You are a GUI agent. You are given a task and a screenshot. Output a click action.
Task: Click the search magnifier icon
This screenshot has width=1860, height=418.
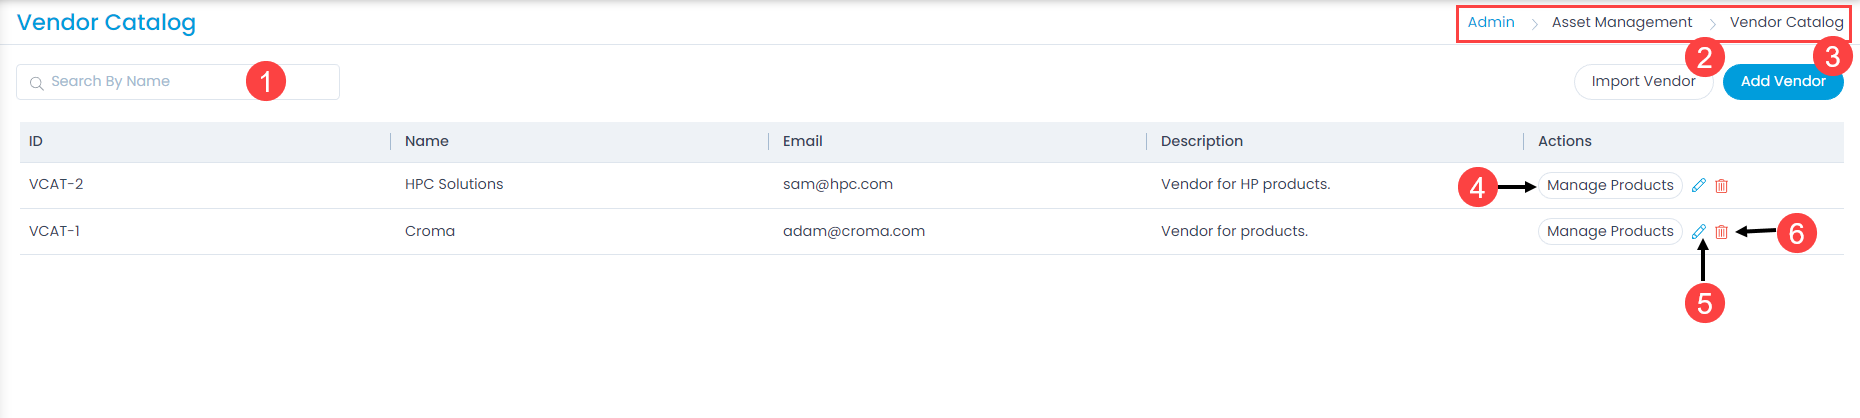[x=36, y=83]
